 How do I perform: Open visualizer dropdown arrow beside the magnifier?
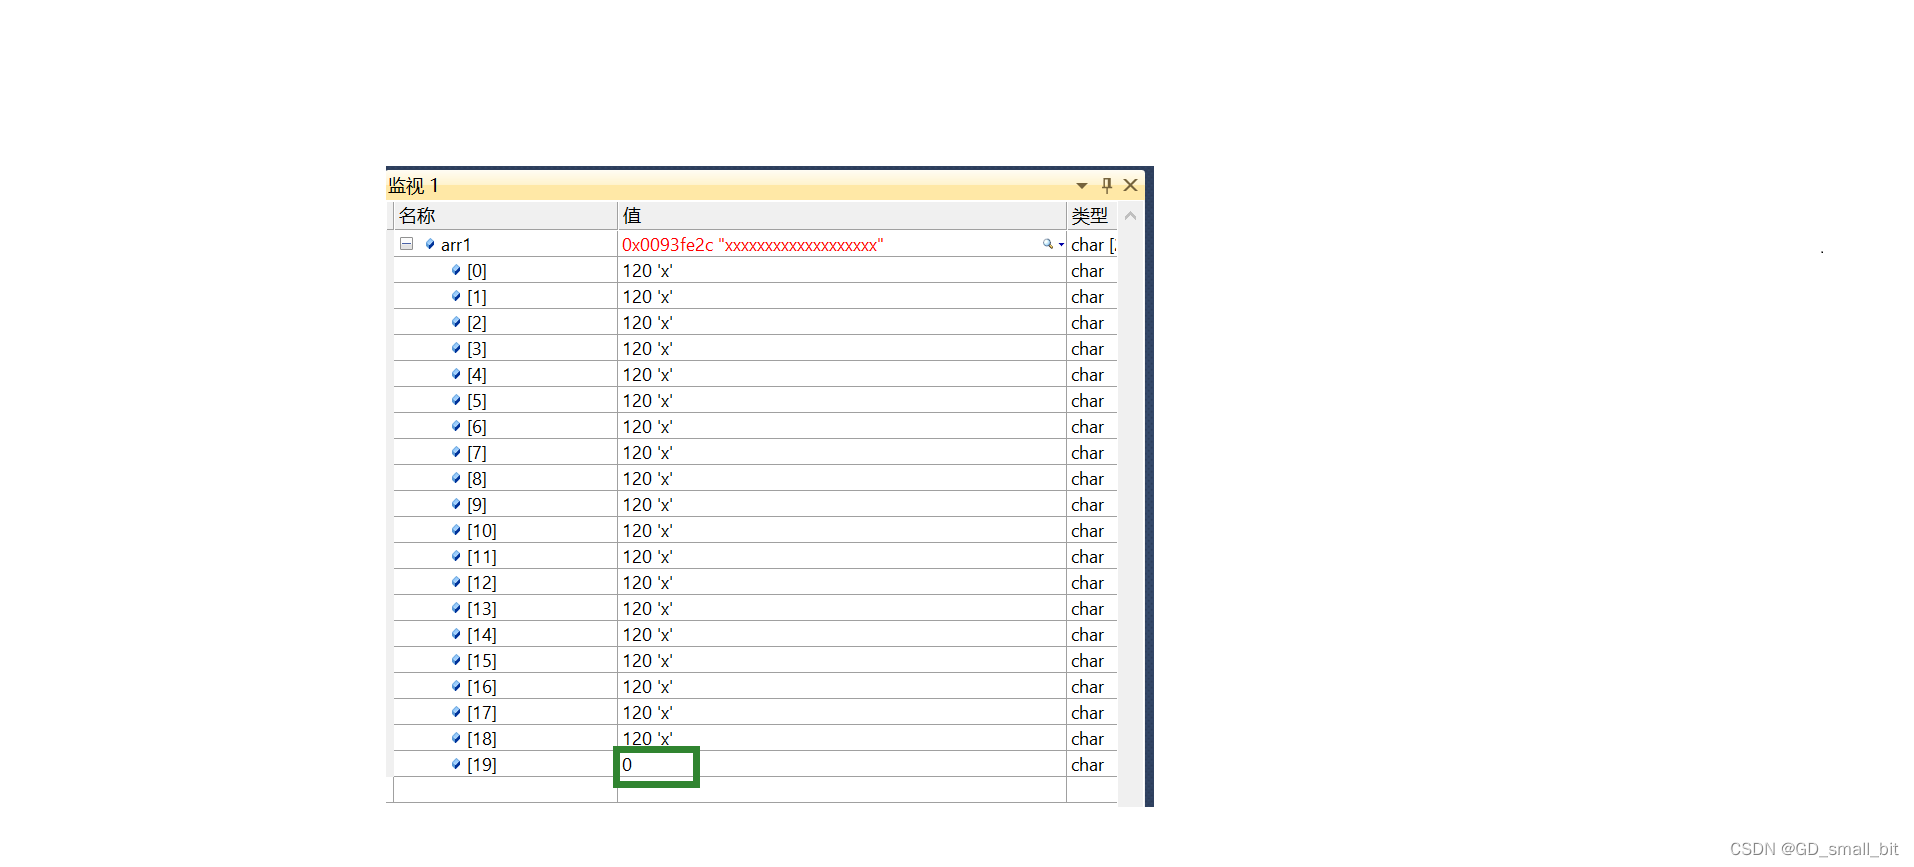tap(1061, 245)
